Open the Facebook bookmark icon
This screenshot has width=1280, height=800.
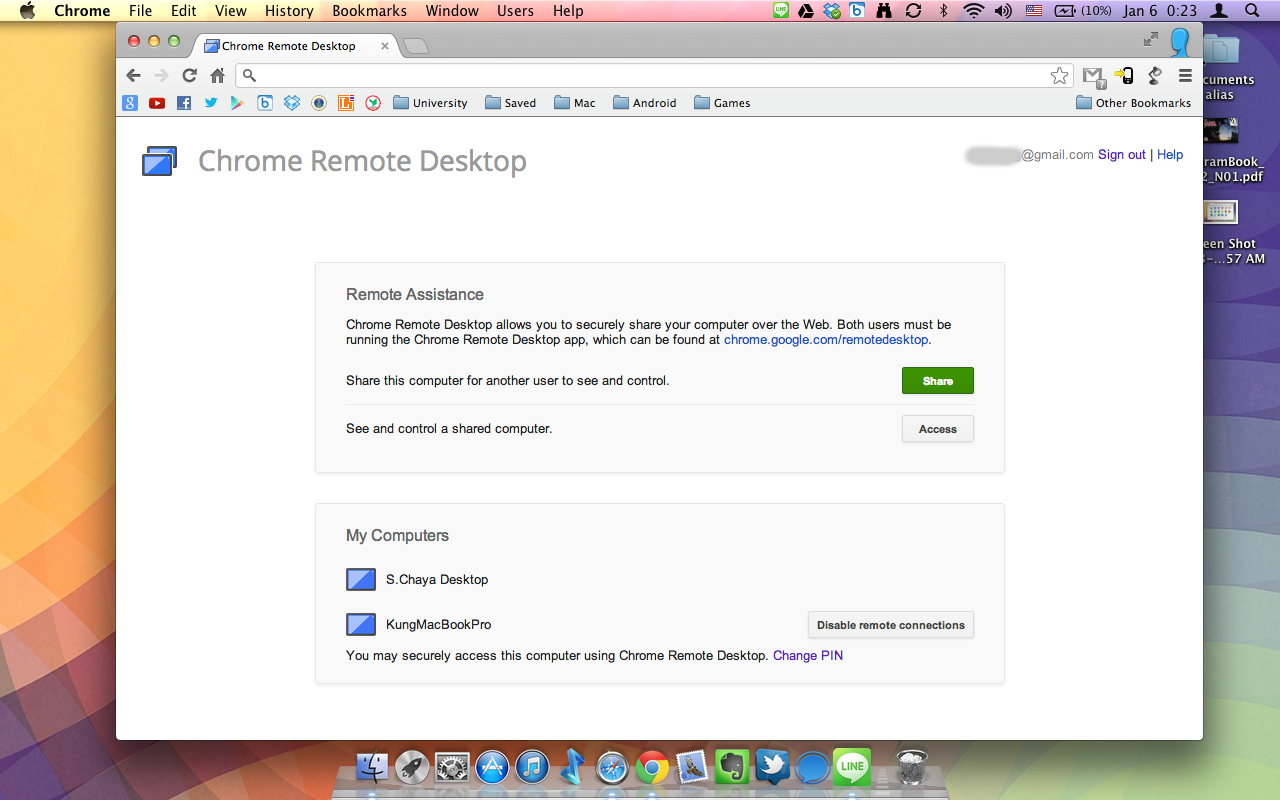[x=184, y=103]
